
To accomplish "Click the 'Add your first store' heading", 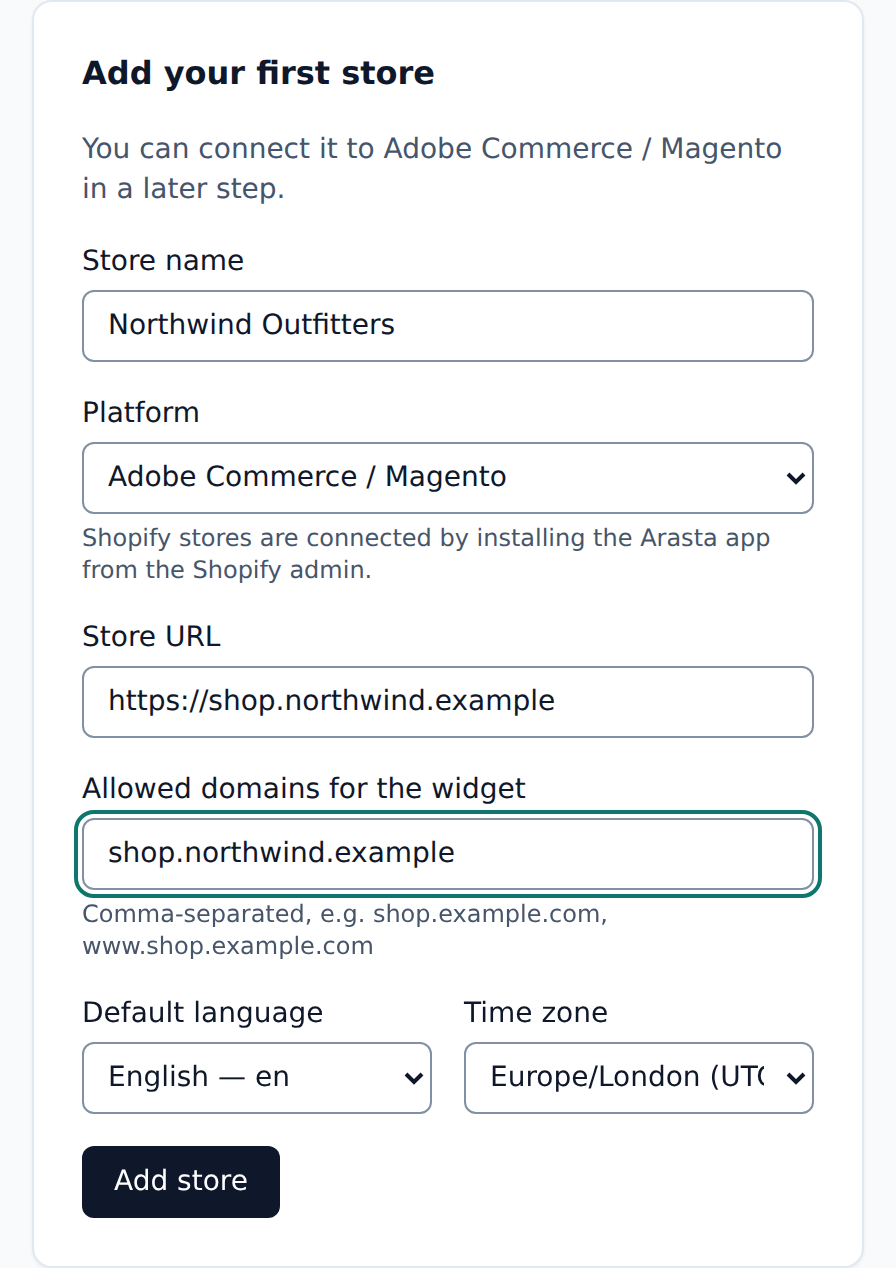I will 258,73.
